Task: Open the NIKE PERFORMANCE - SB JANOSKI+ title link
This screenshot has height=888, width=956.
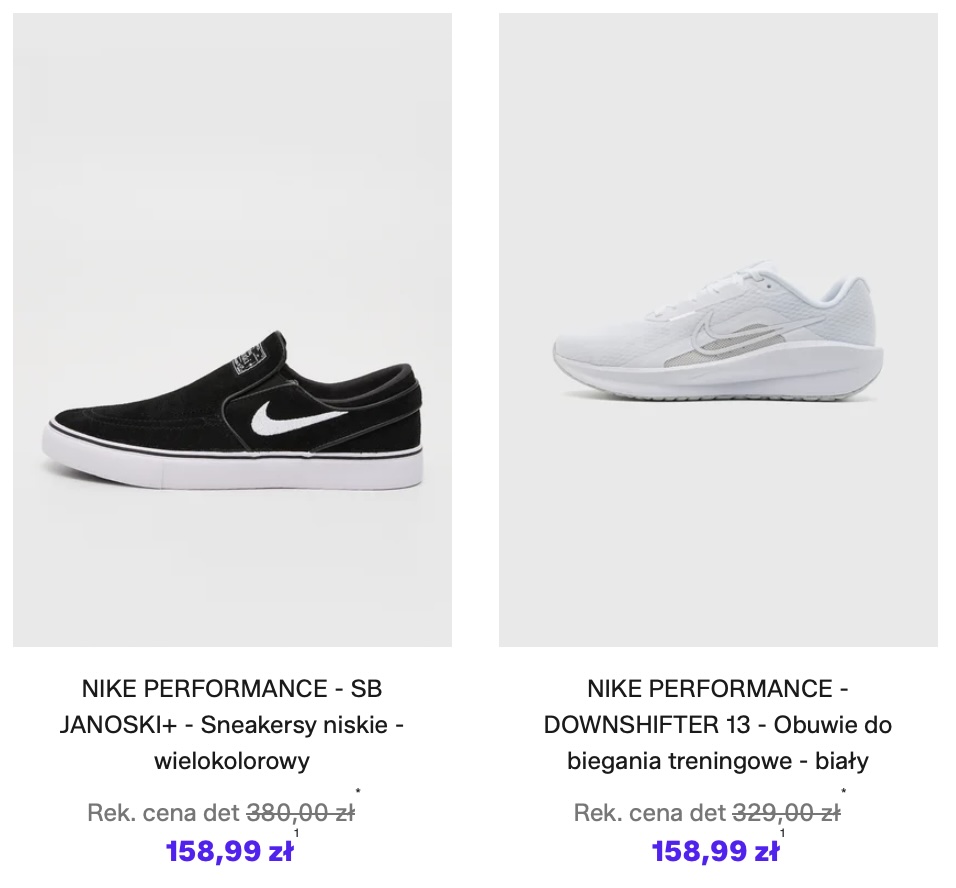Action: (x=232, y=689)
